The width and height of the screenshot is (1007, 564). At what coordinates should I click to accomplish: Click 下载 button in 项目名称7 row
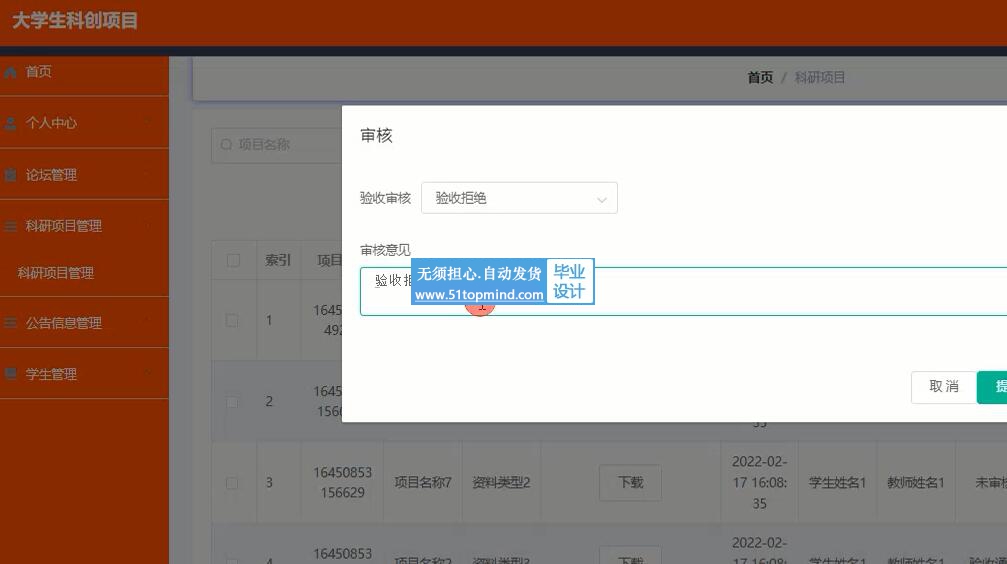(631, 482)
